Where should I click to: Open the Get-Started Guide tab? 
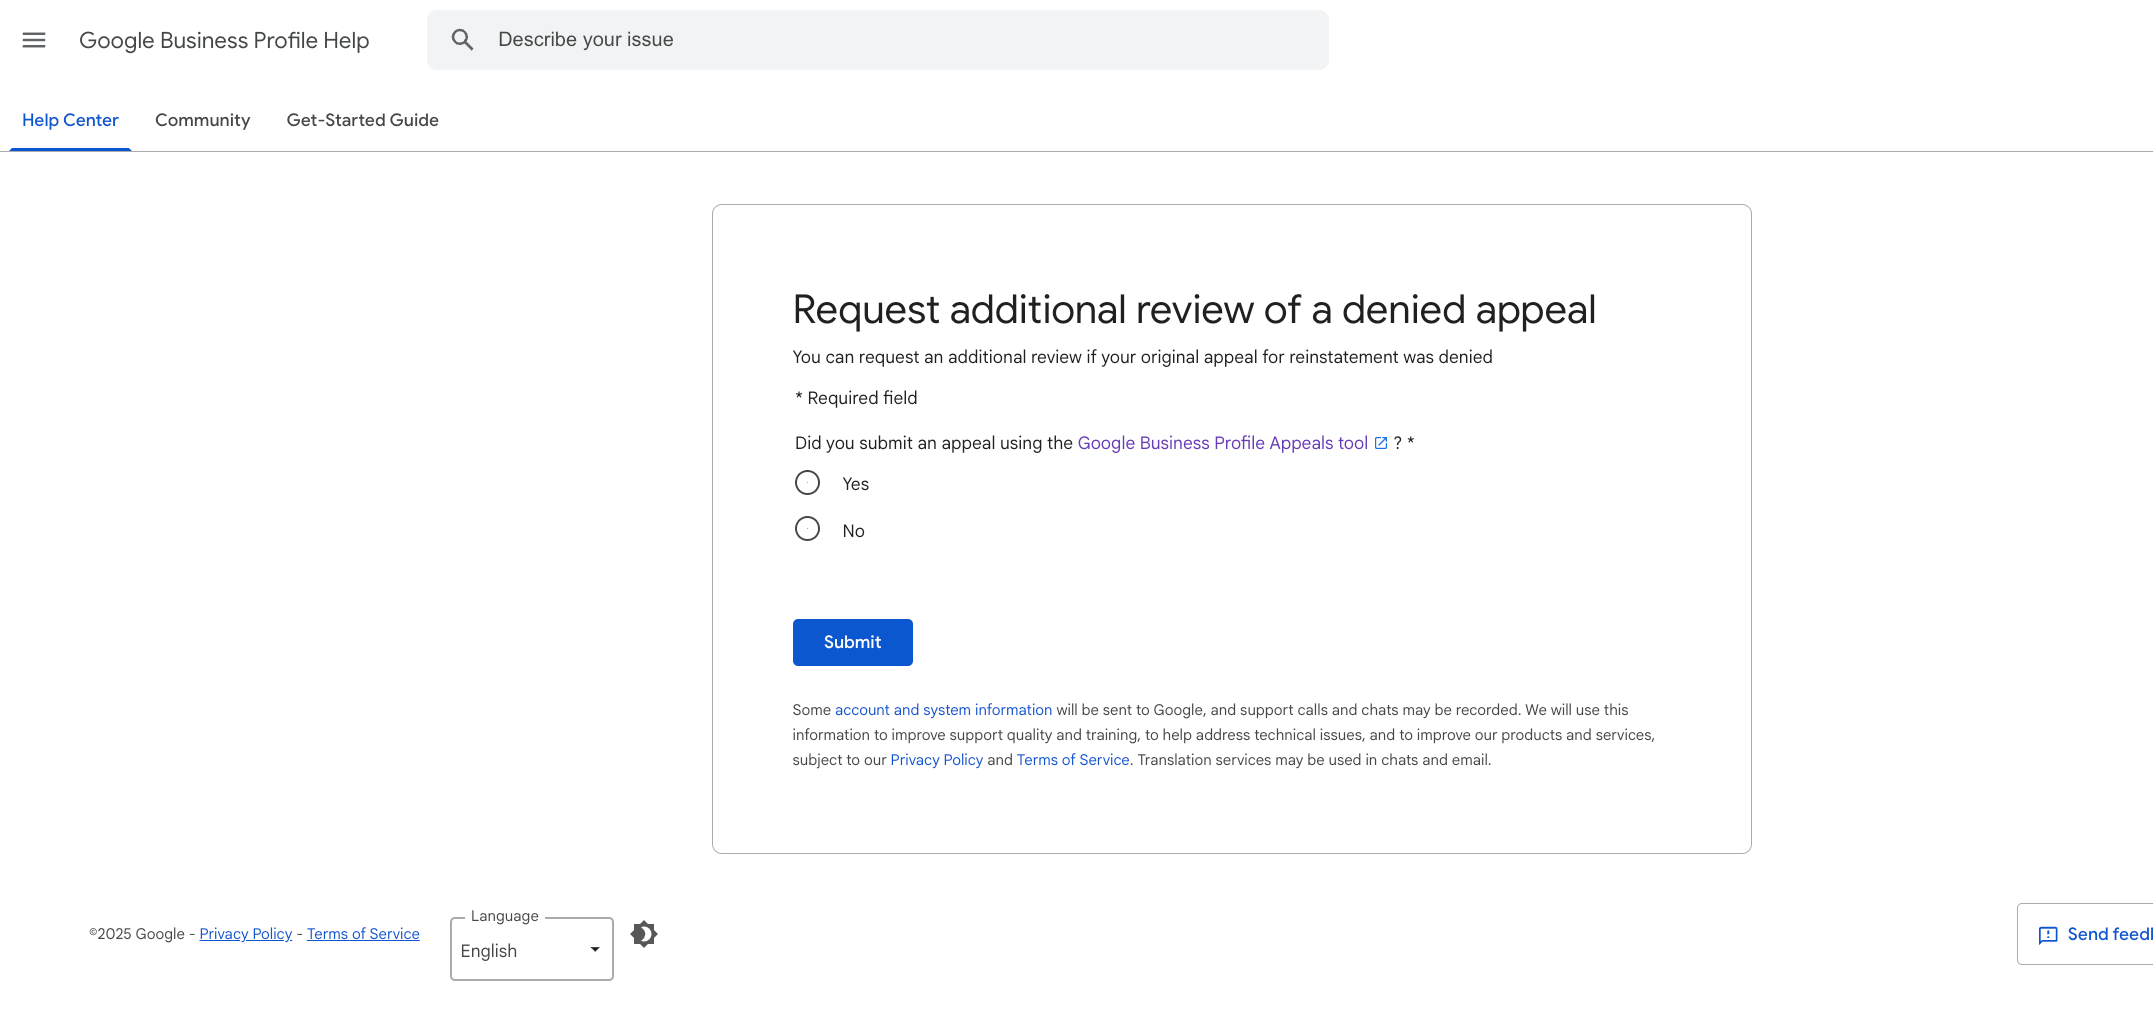363,120
